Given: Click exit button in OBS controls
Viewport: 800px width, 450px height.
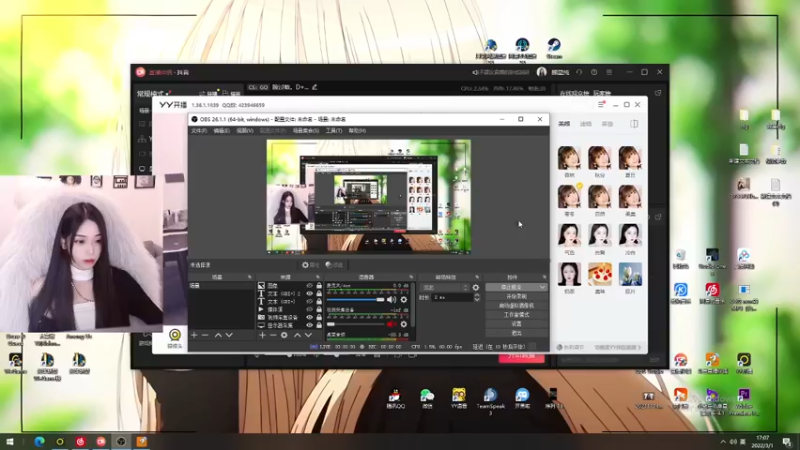Looking at the screenshot, I should 516,333.
